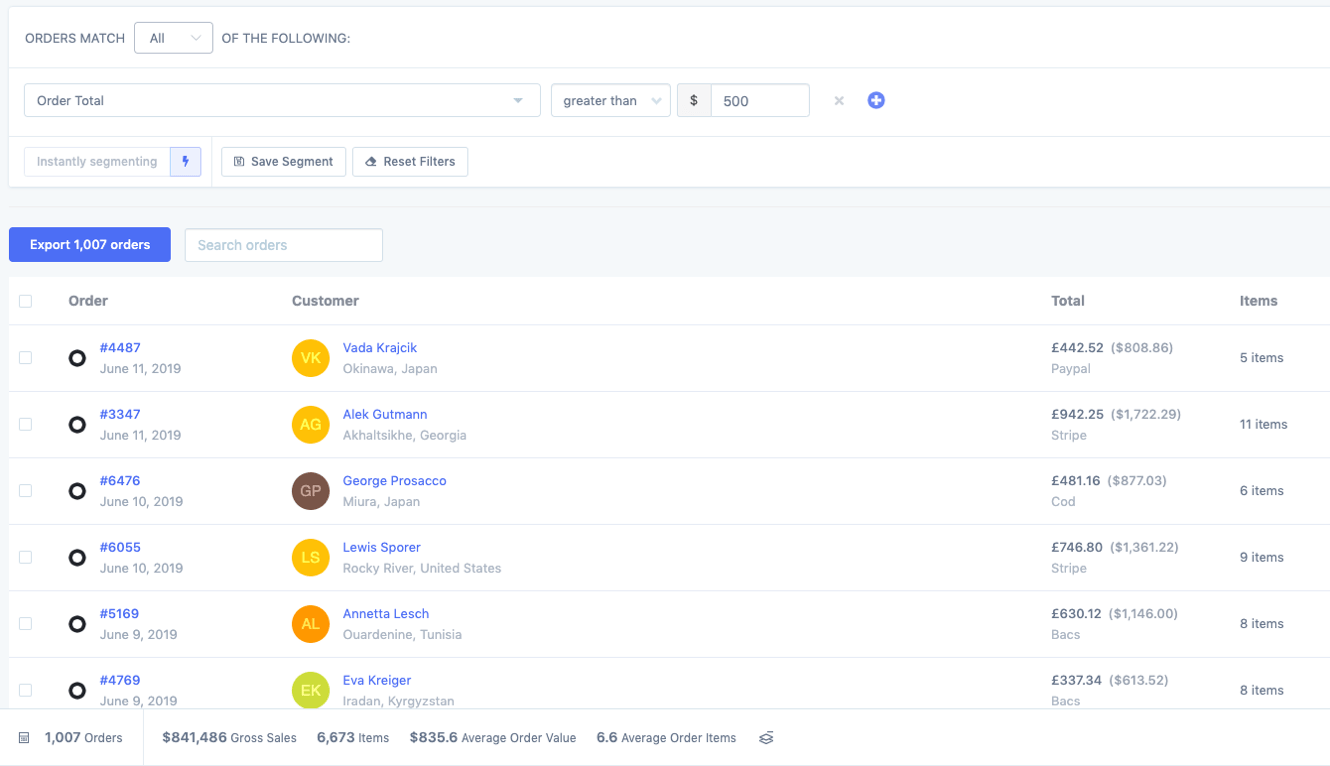
Task: Trigger the lightning bolt segmenting icon
Action: point(186,161)
